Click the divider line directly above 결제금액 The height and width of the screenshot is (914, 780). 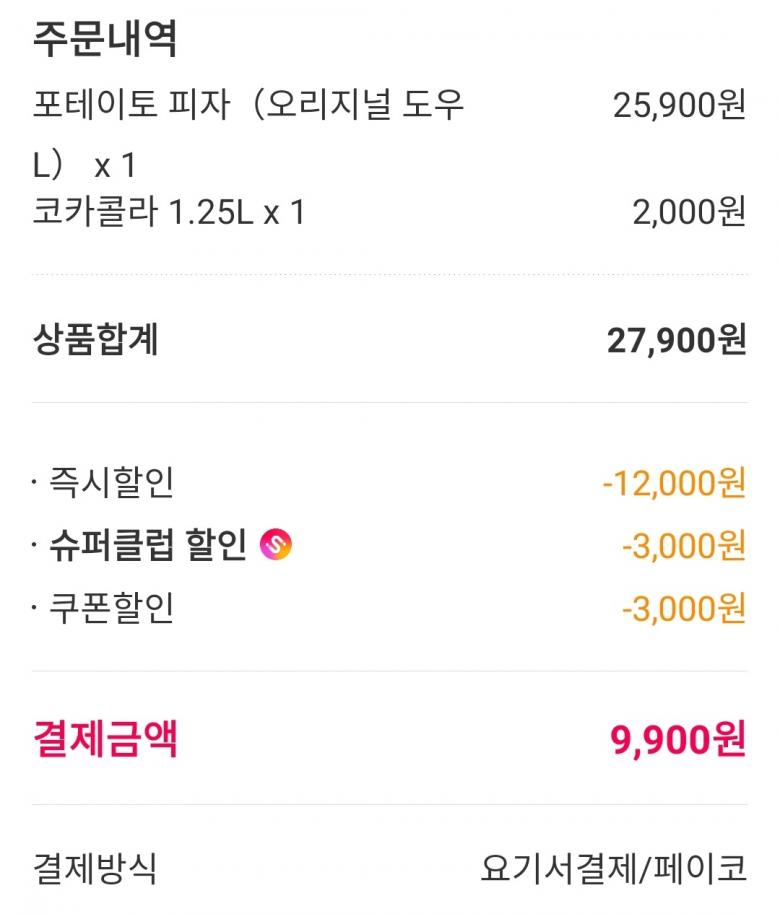(390, 670)
